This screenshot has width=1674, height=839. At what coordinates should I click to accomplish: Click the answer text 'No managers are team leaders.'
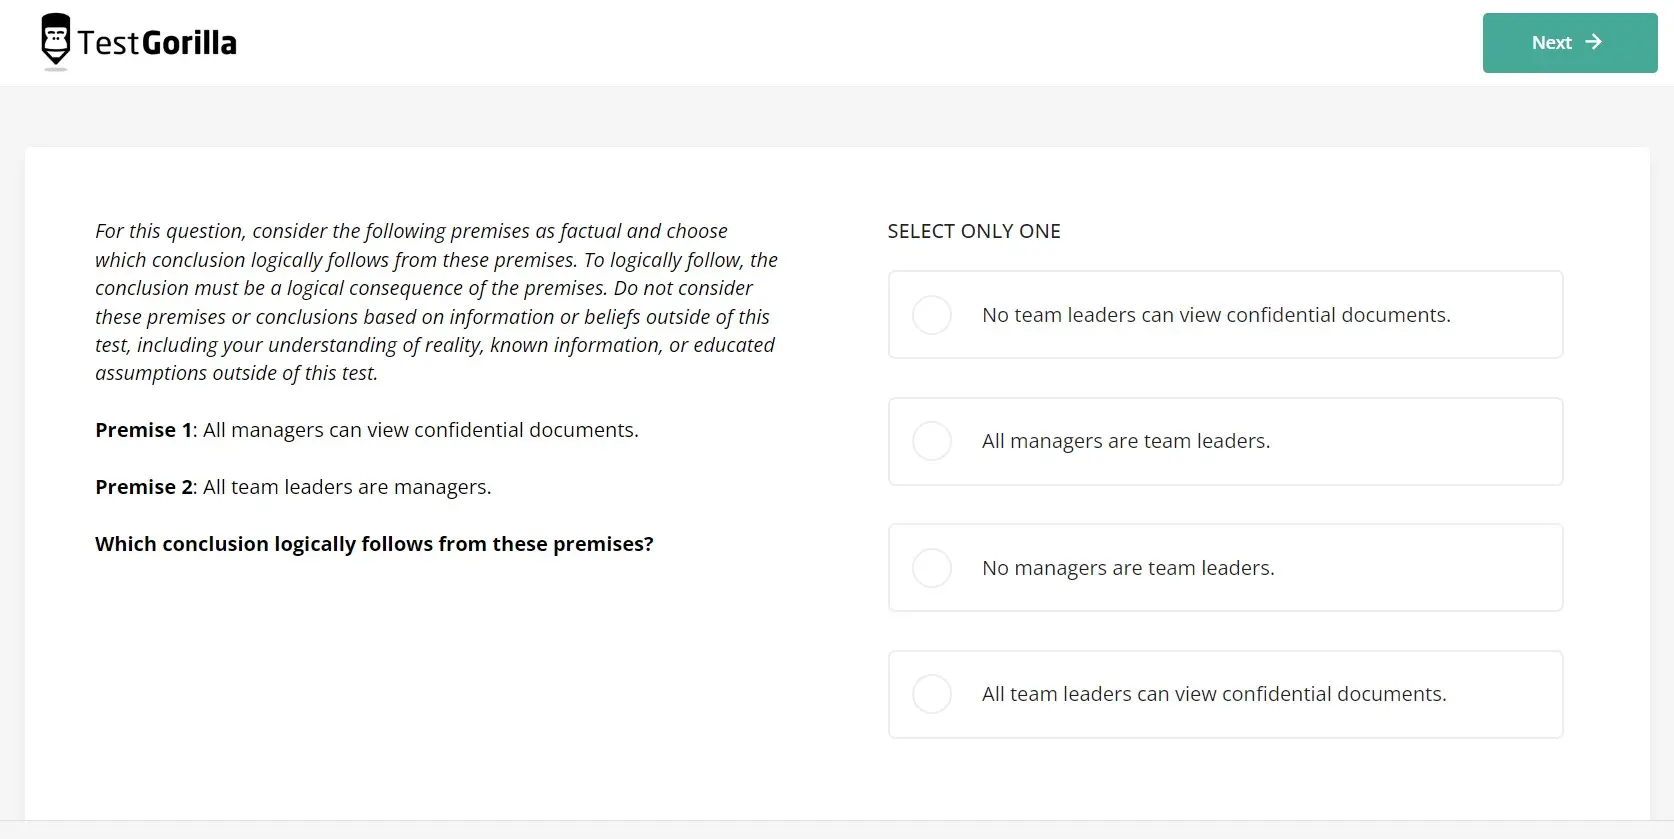click(x=1127, y=568)
